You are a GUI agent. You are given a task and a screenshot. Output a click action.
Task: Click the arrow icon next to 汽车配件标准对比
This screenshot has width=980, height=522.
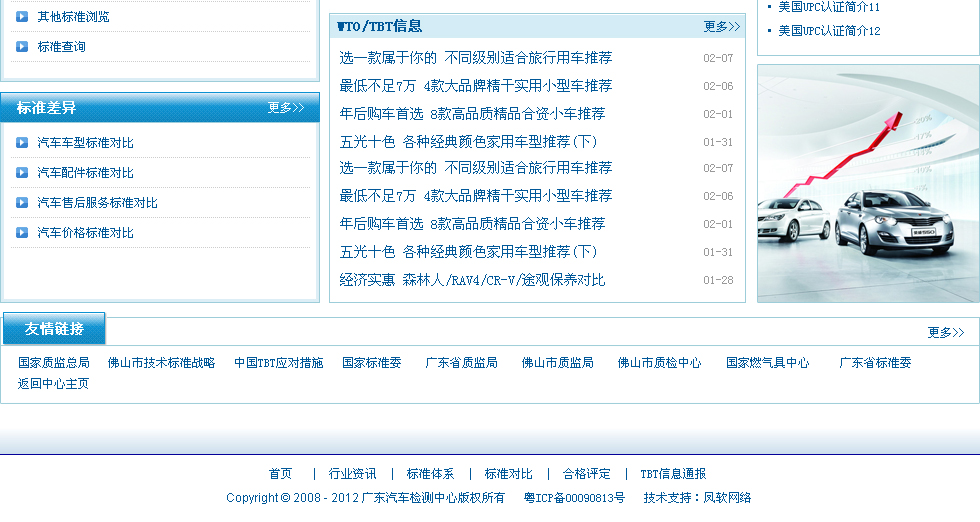tap(22, 173)
